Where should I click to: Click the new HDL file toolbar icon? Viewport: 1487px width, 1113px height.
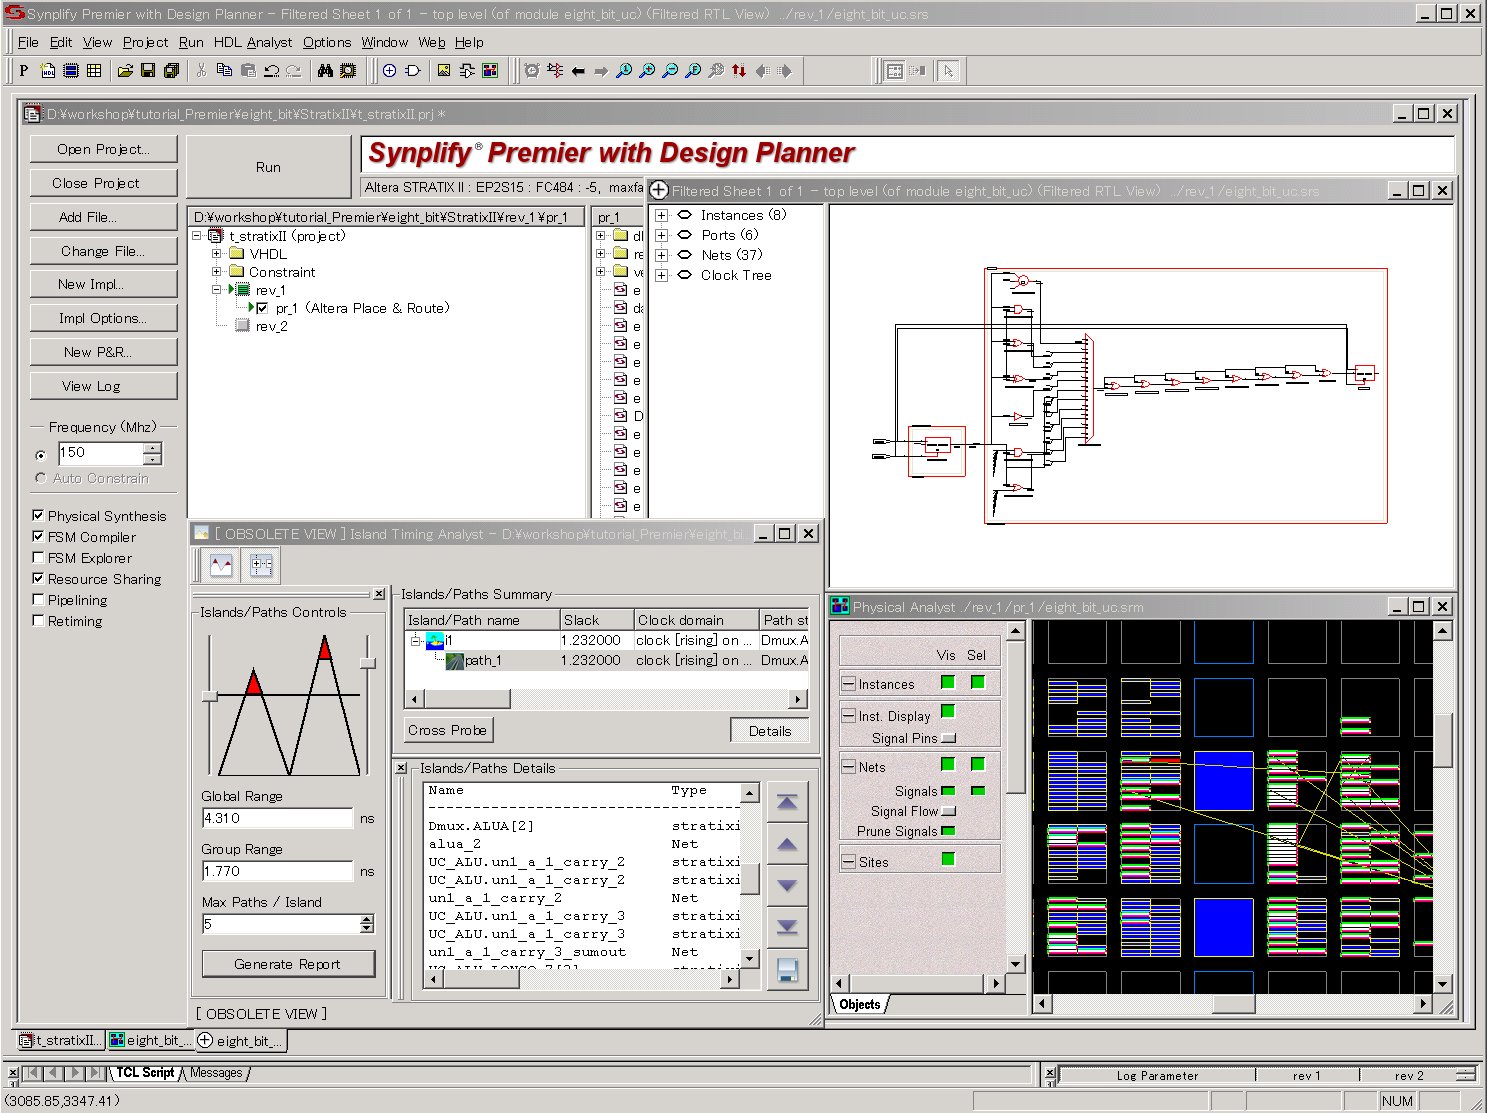tap(48, 71)
